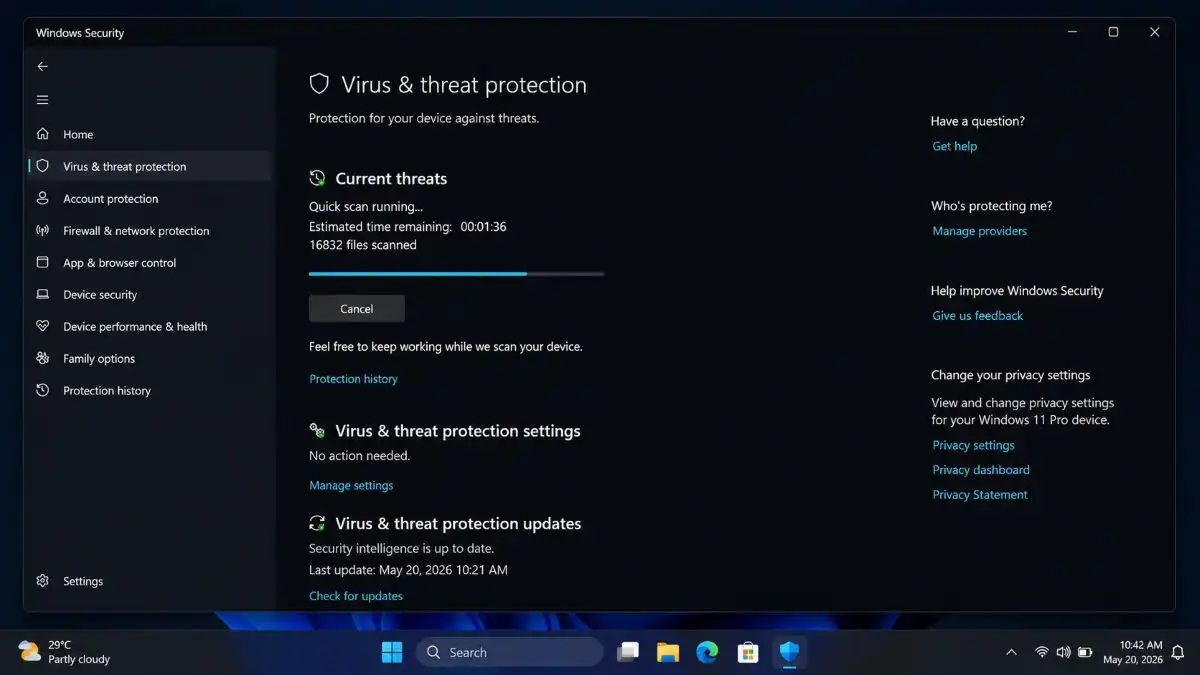Click the Family options people icon

(x=42, y=358)
